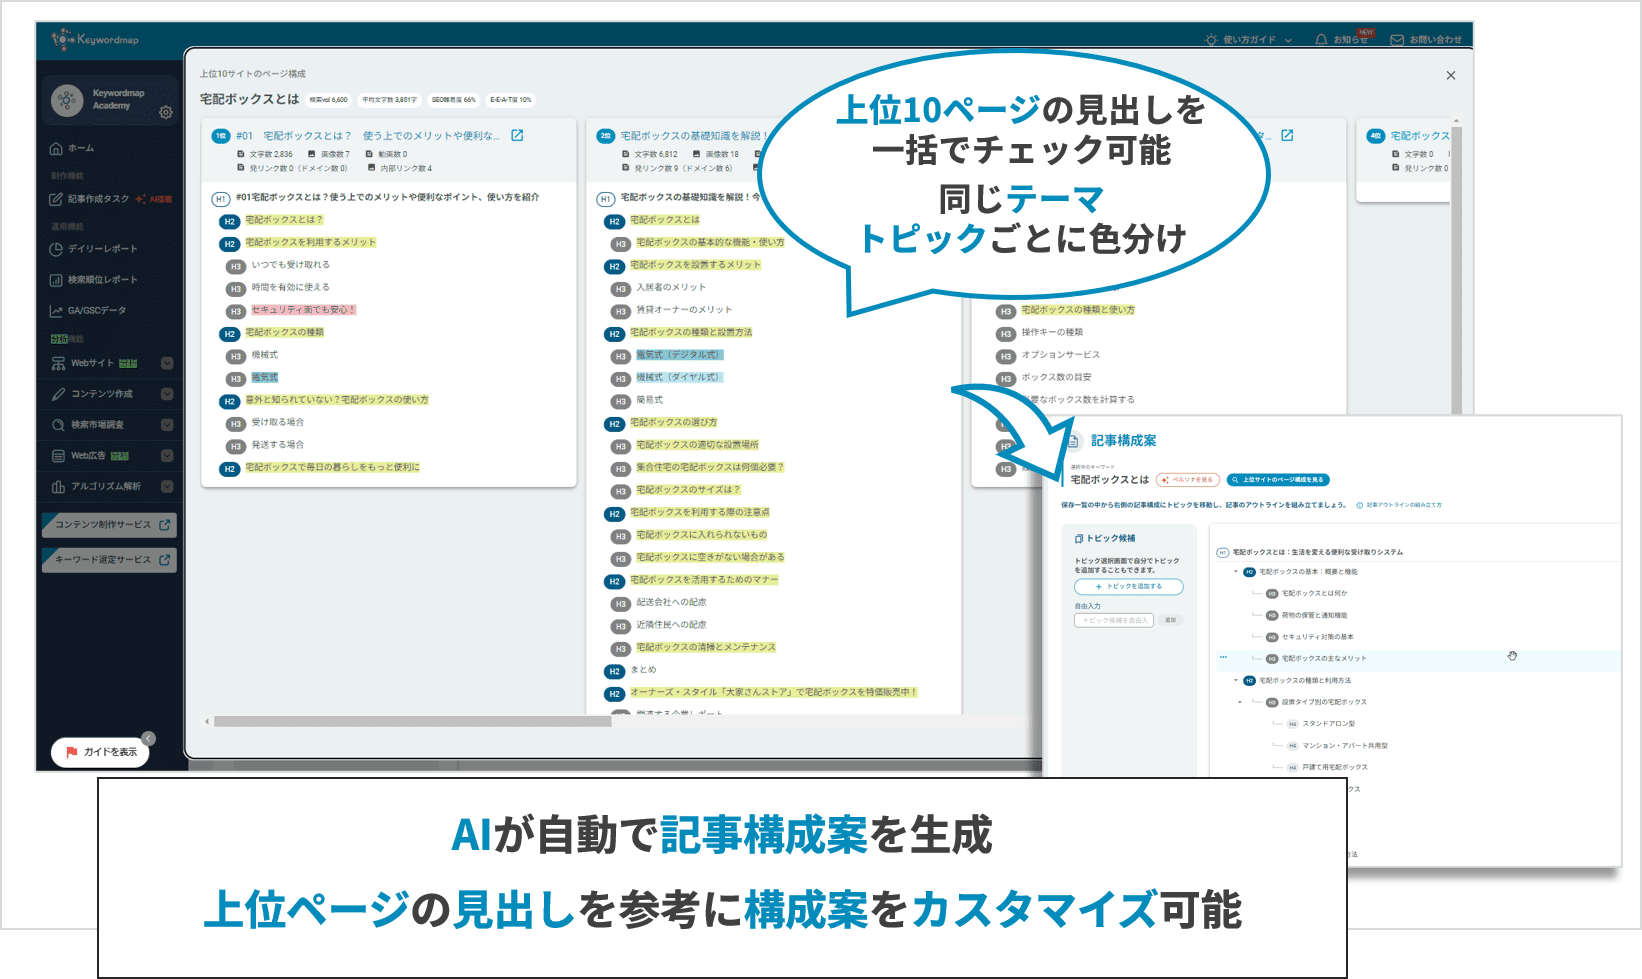Screen dimensions: 1642x979
Task: Click the 平均文字数 chip
Action: (389, 100)
